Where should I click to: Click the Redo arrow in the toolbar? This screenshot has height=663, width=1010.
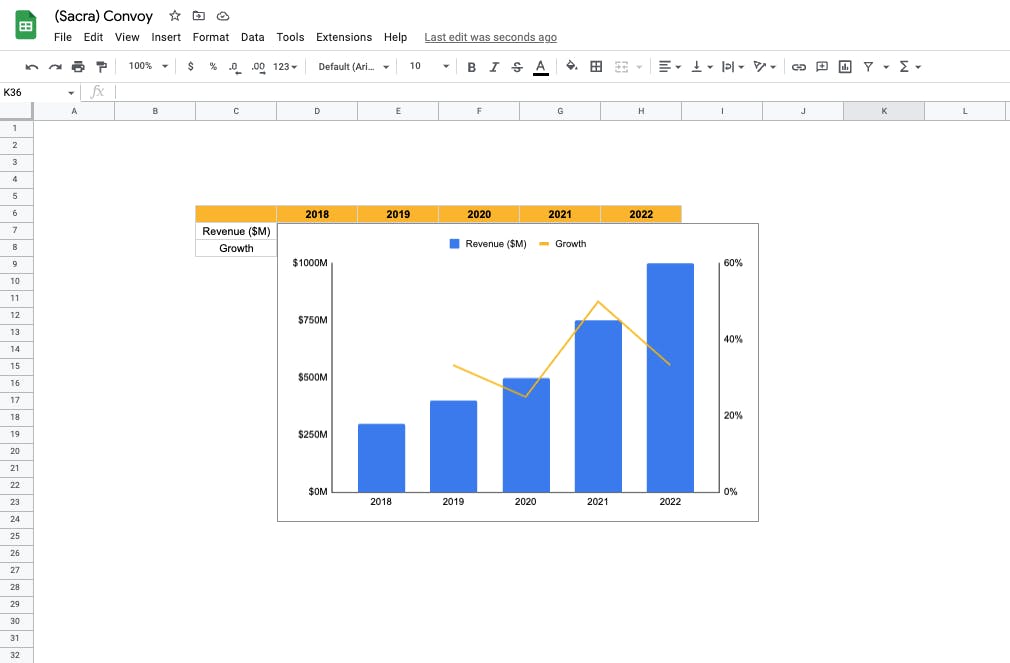55,66
